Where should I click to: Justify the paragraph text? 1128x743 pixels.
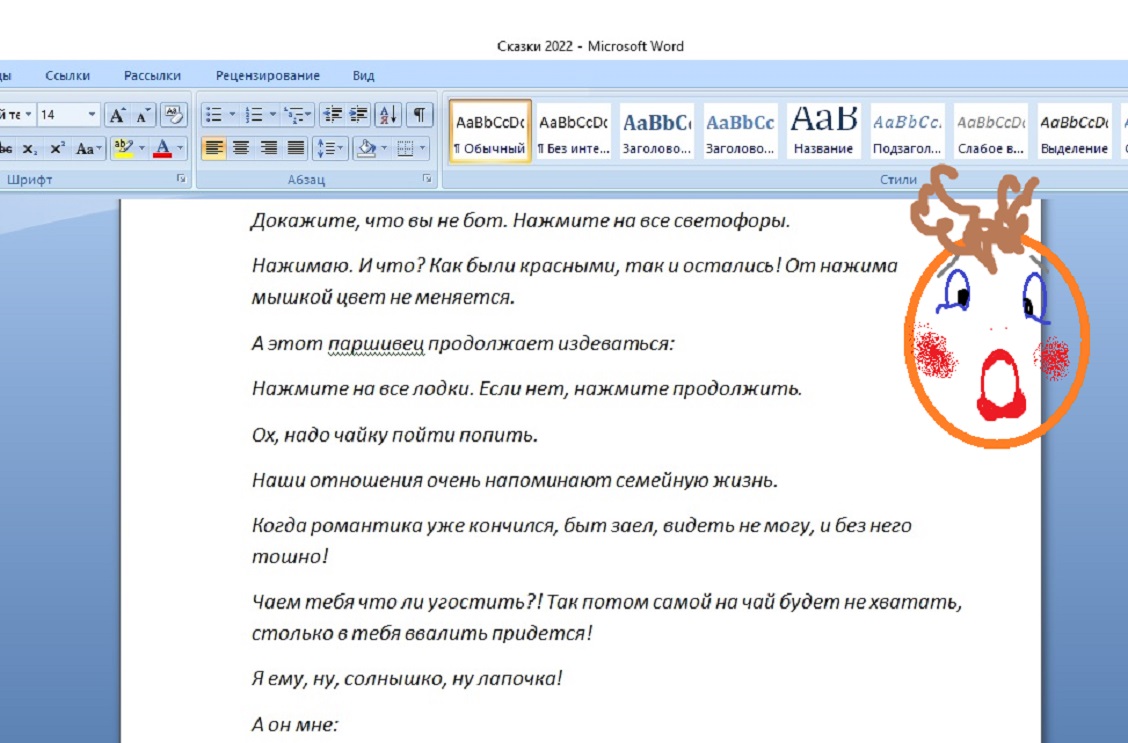[x=295, y=148]
